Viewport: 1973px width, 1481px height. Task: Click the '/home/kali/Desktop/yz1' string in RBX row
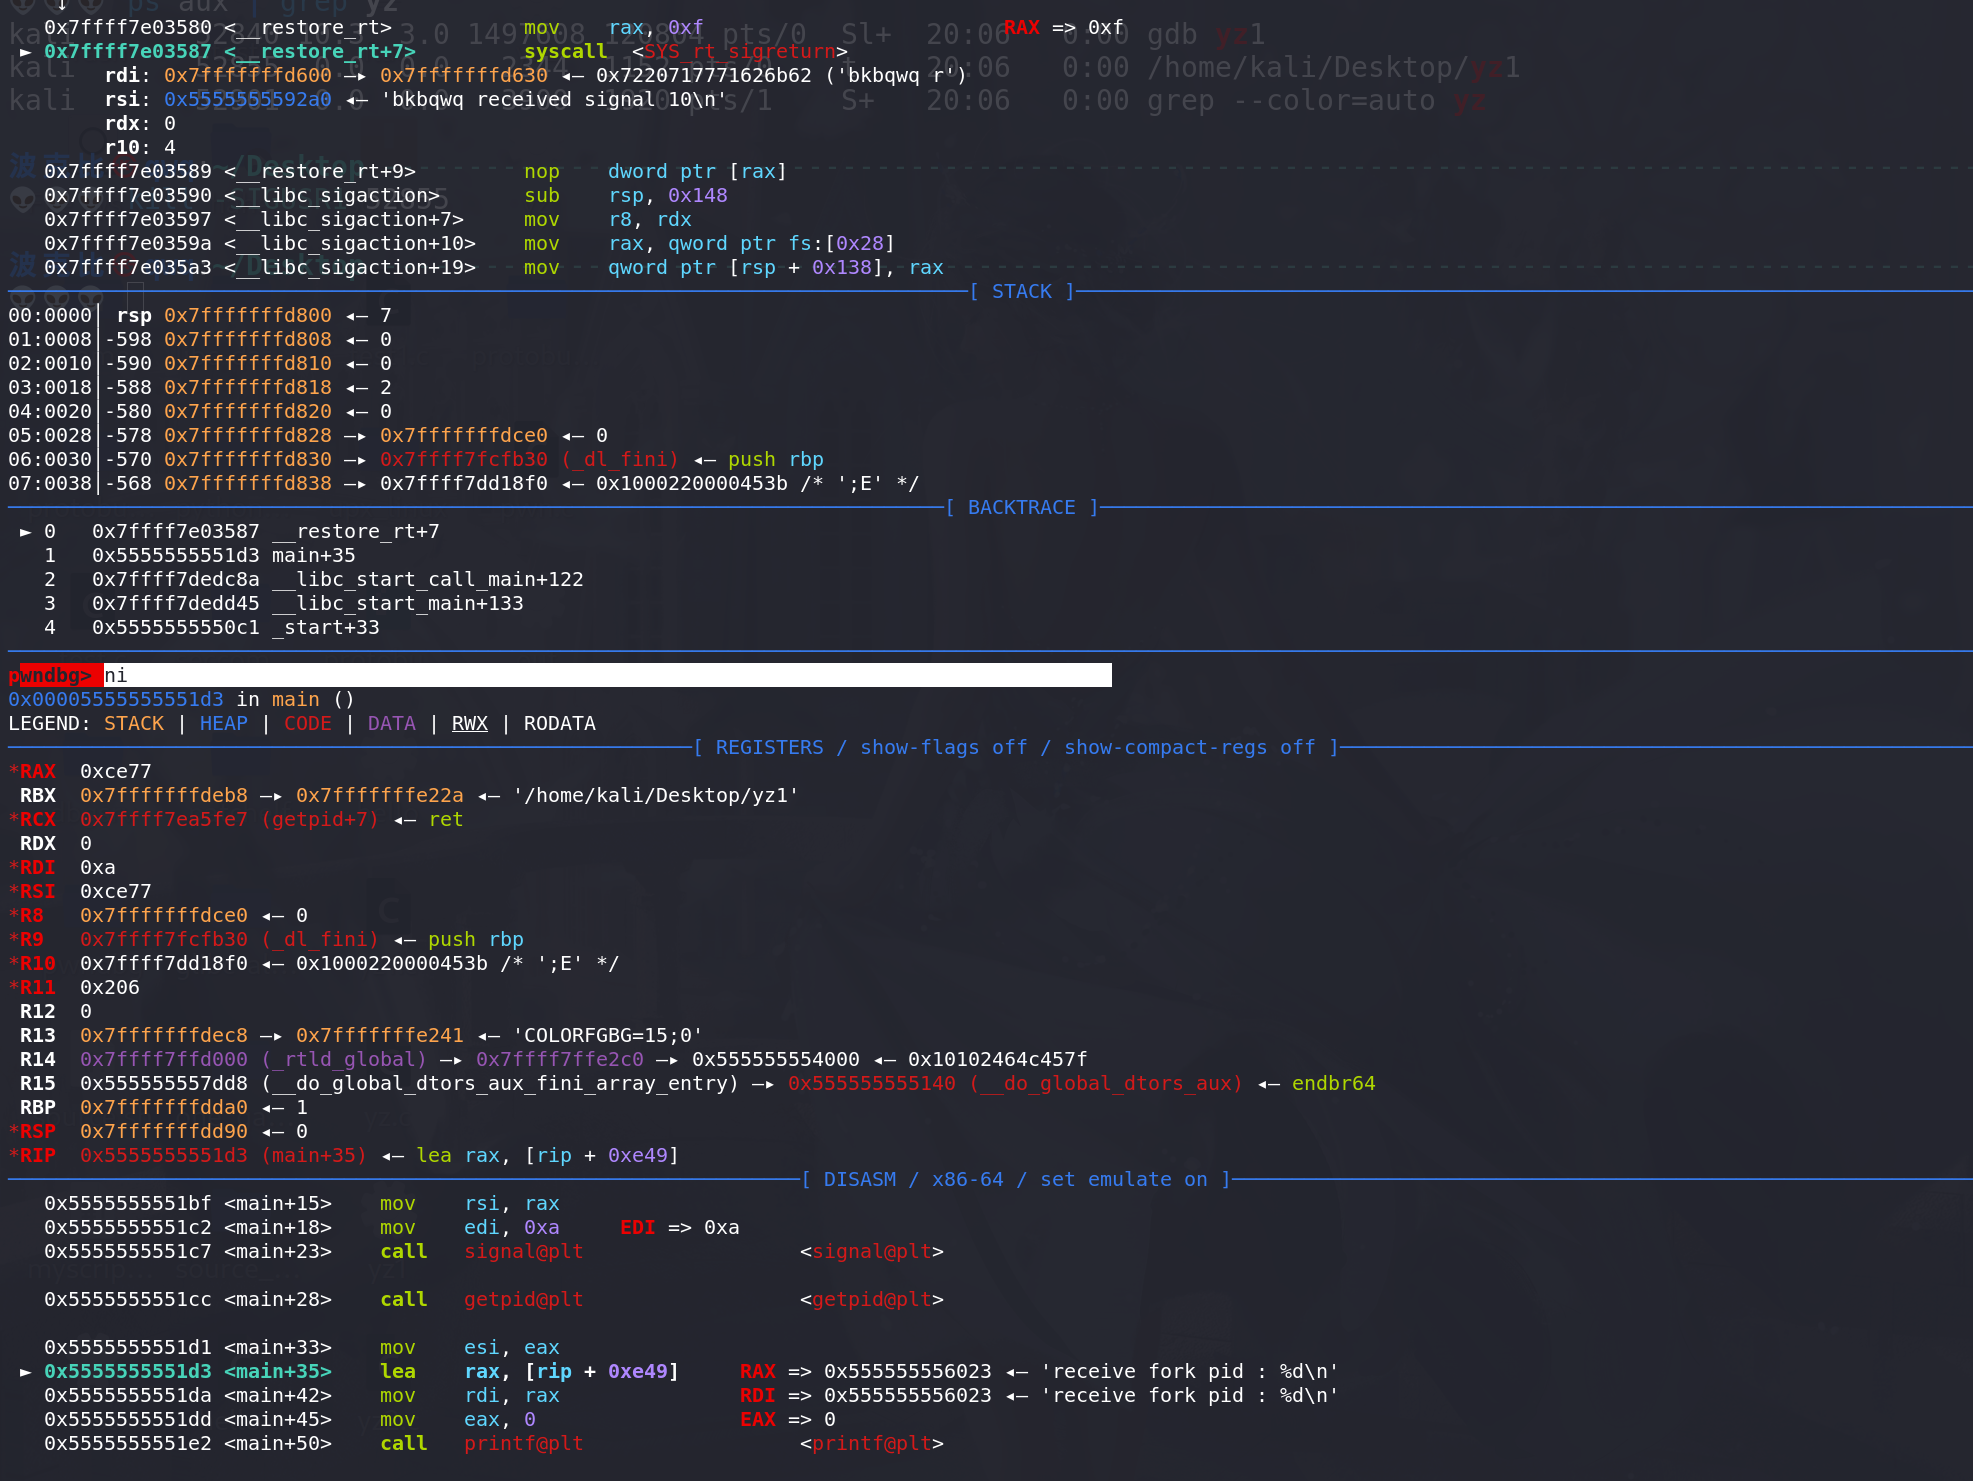click(656, 795)
